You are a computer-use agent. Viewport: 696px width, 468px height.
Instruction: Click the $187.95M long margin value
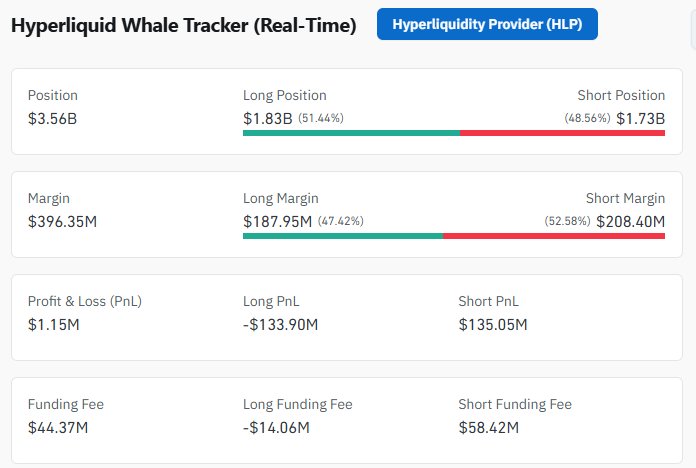pyautogui.click(x=277, y=221)
